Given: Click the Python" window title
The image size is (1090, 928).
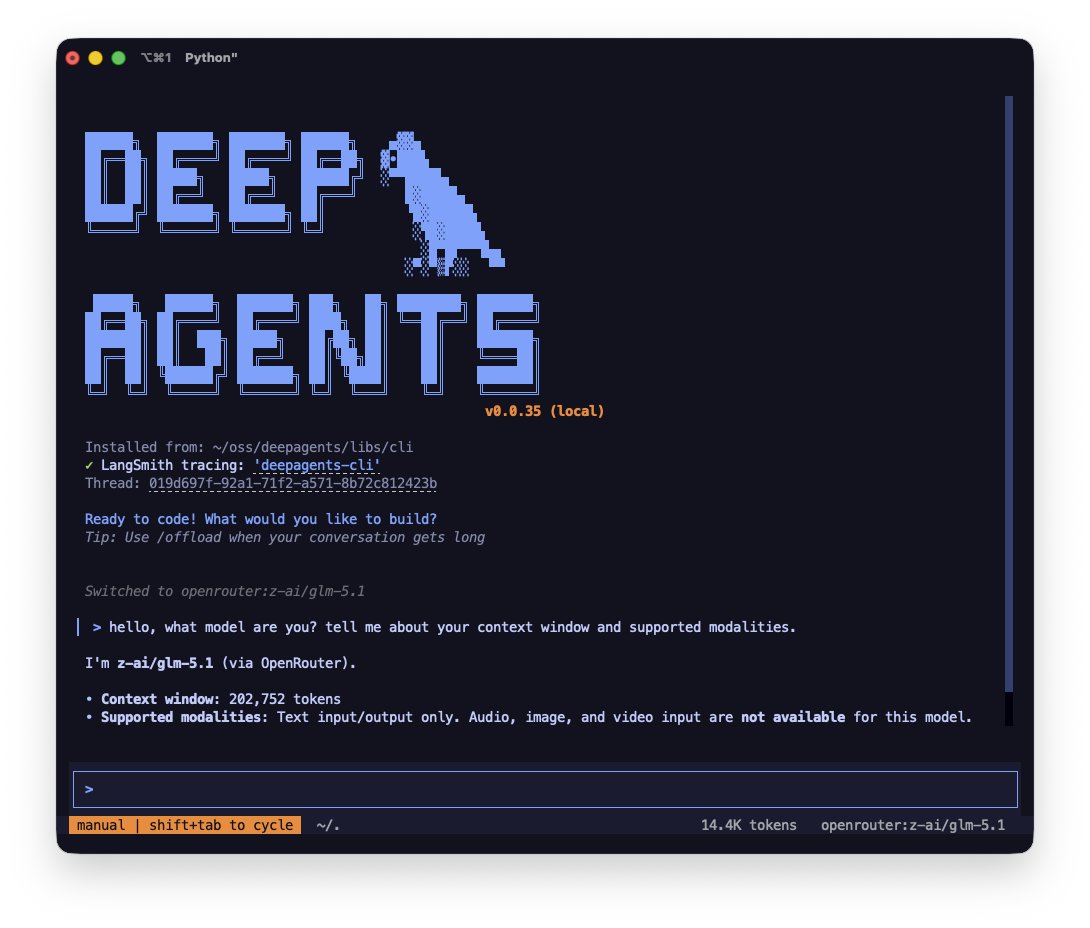Looking at the screenshot, I should point(211,58).
